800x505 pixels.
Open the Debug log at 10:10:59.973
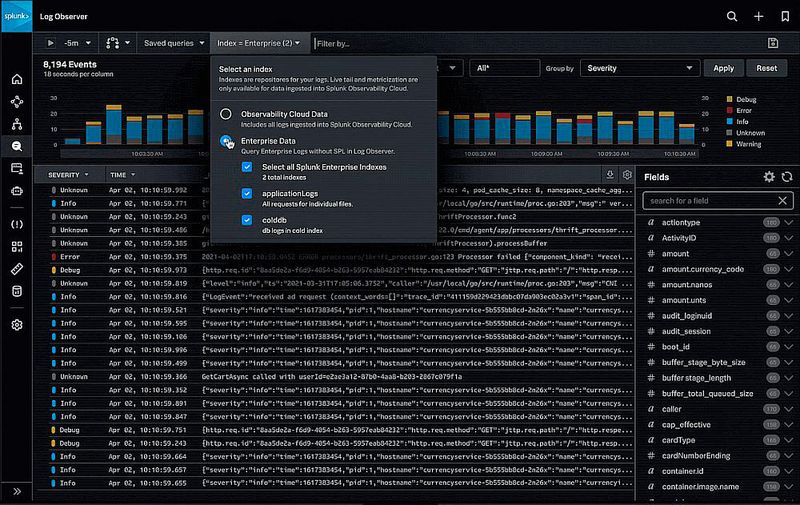click(335, 270)
